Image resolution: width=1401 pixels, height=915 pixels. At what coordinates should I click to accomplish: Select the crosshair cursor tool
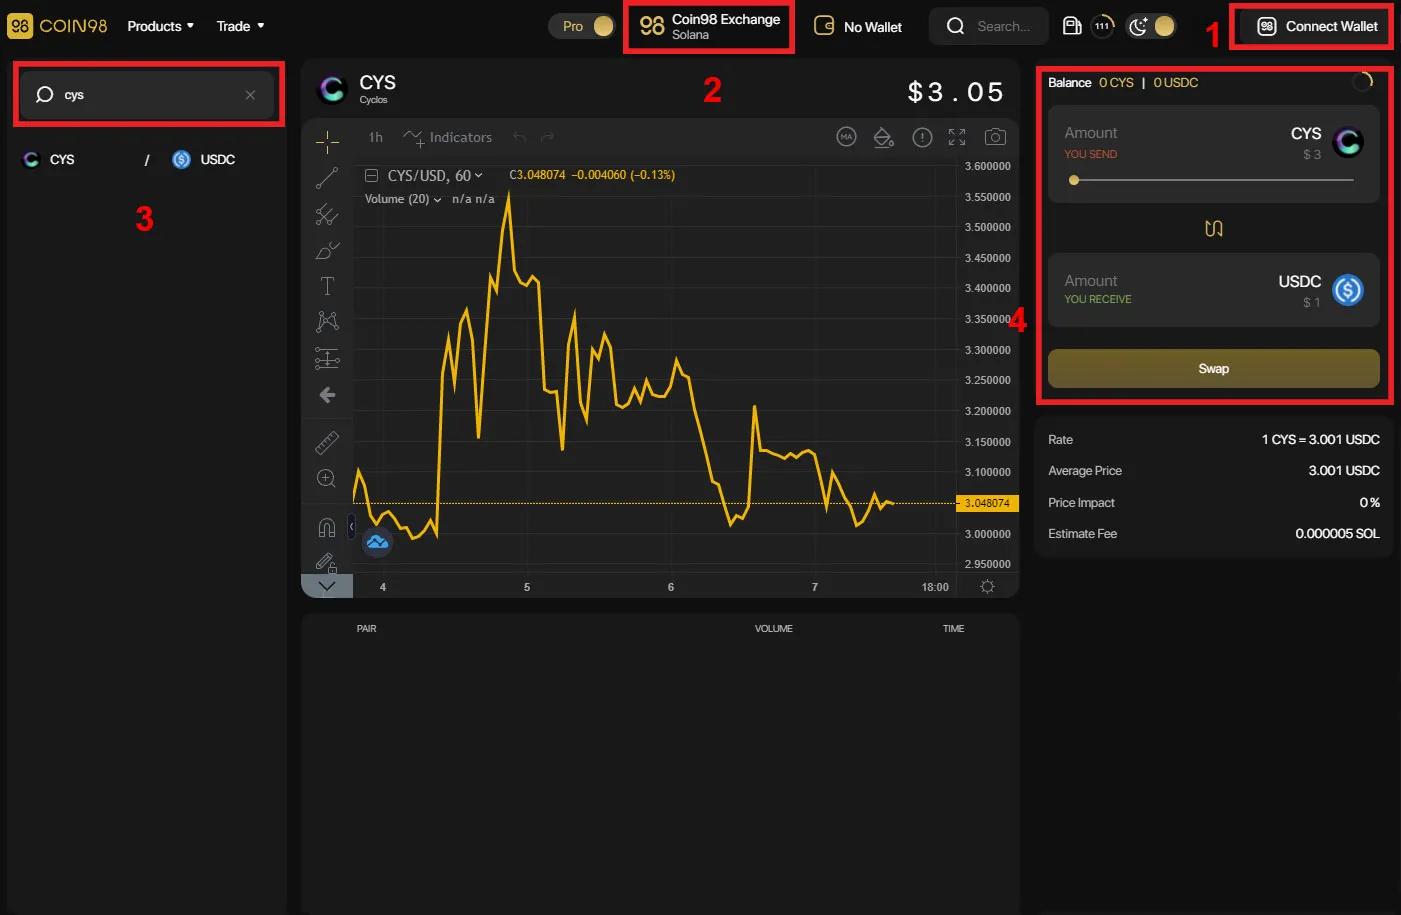pyautogui.click(x=327, y=141)
